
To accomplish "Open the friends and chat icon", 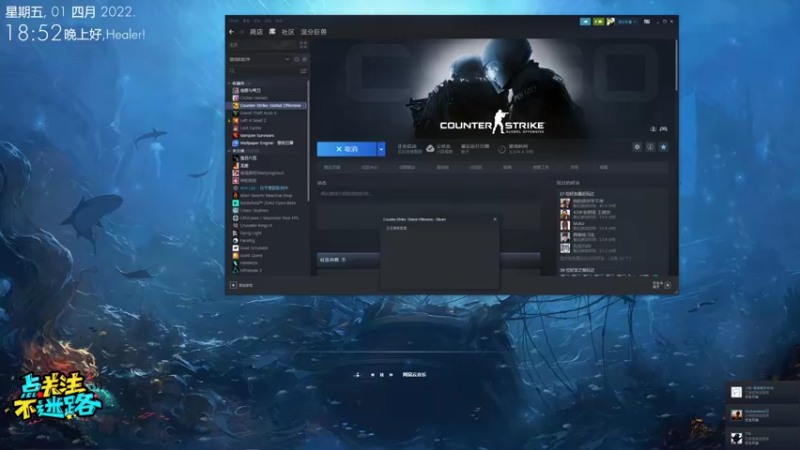I will coord(668,285).
